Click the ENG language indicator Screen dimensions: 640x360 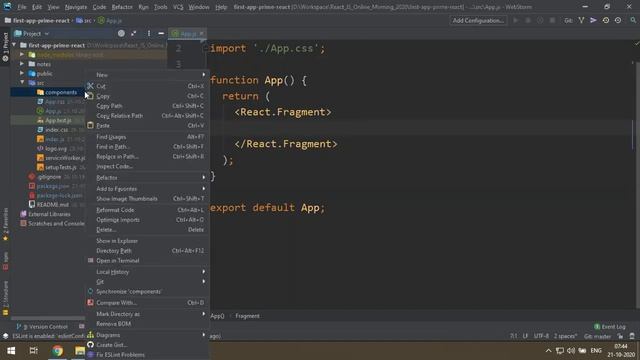point(596,351)
